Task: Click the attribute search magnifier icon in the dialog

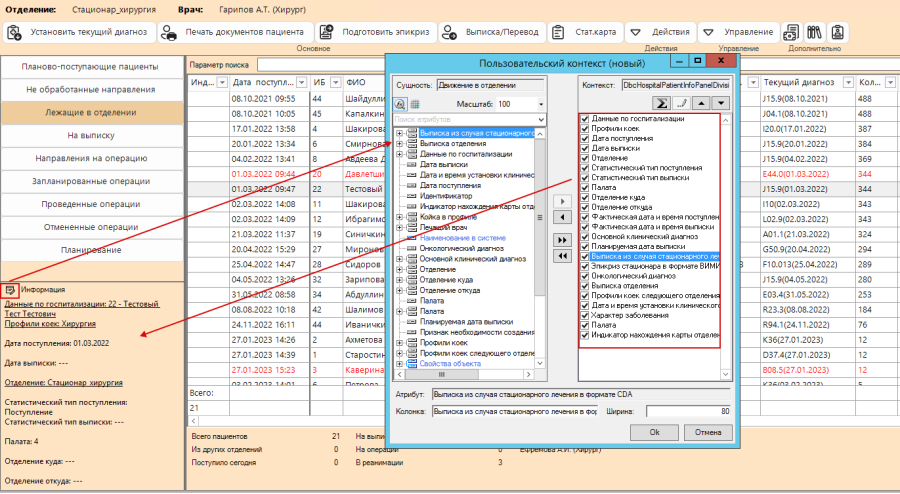Action: 400,104
